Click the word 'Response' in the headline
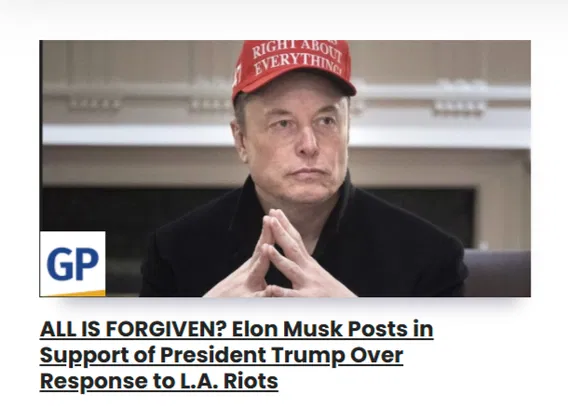 [x=88, y=382]
